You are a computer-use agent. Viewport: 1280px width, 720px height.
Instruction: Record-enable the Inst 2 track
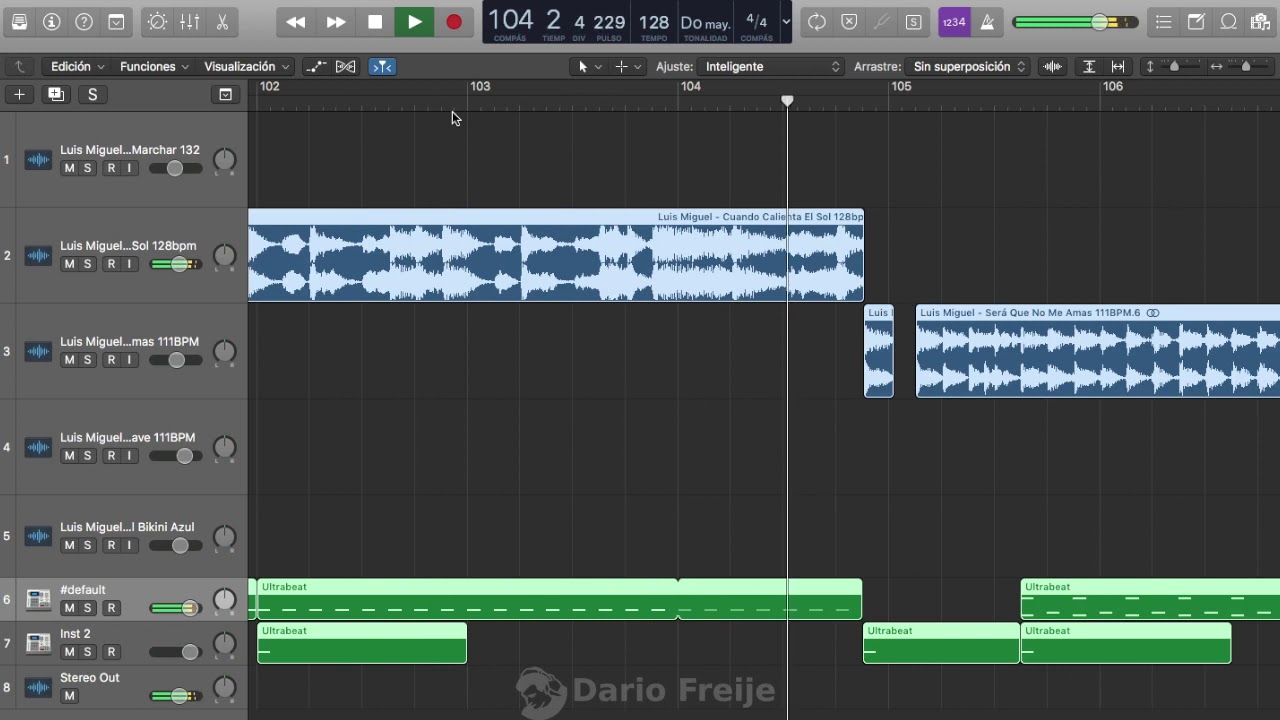(111, 652)
